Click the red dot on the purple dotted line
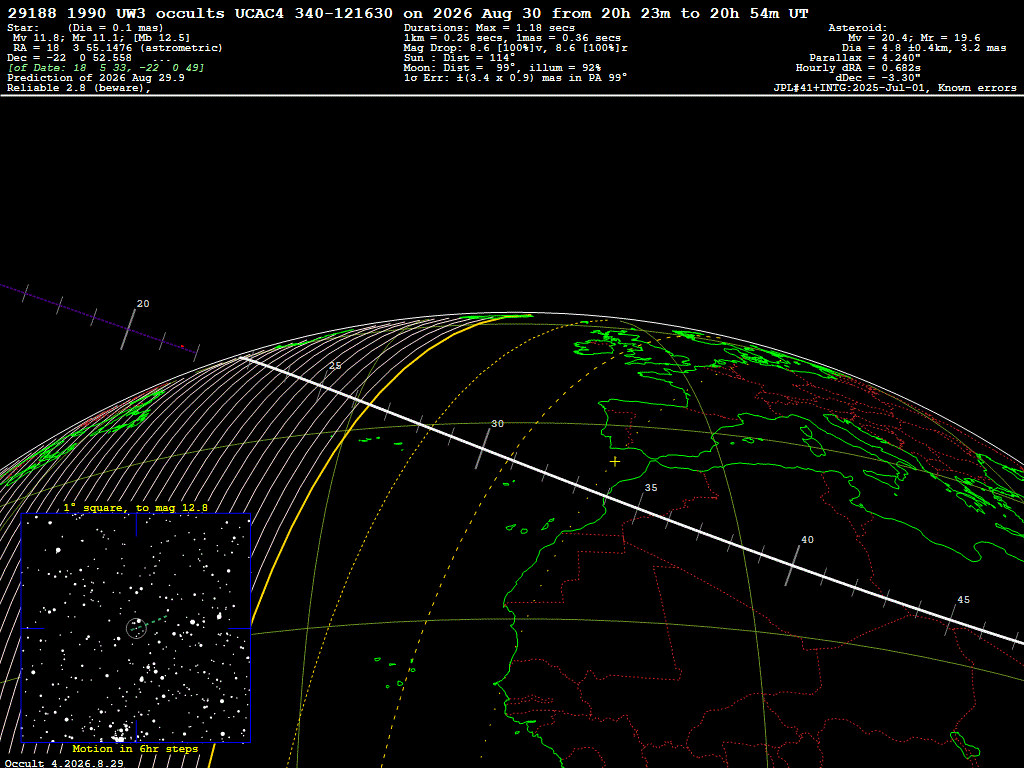Screen dimensions: 1024x768 tap(182, 346)
